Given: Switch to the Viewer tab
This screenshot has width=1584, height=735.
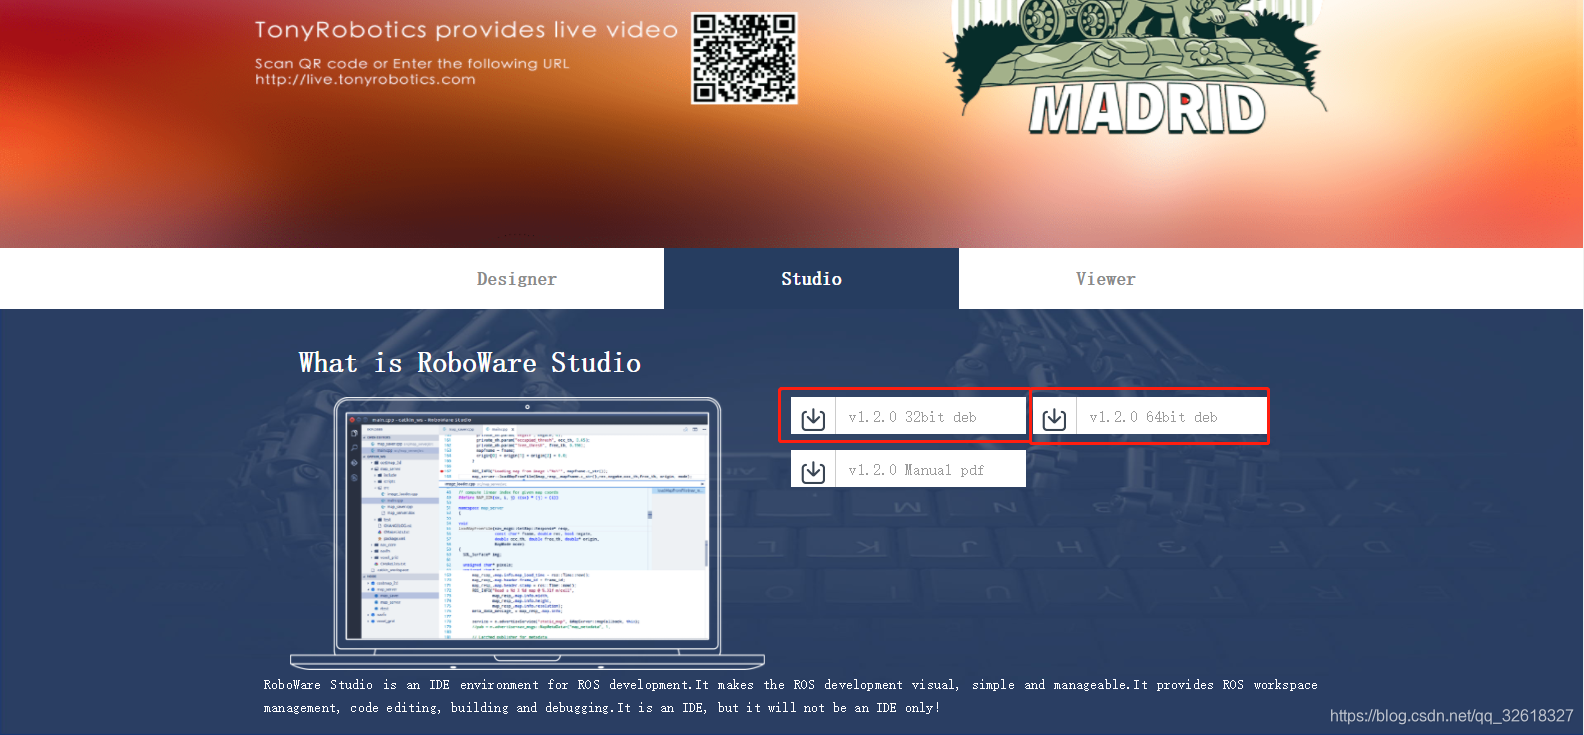Looking at the screenshot, I should [1106, 279].
